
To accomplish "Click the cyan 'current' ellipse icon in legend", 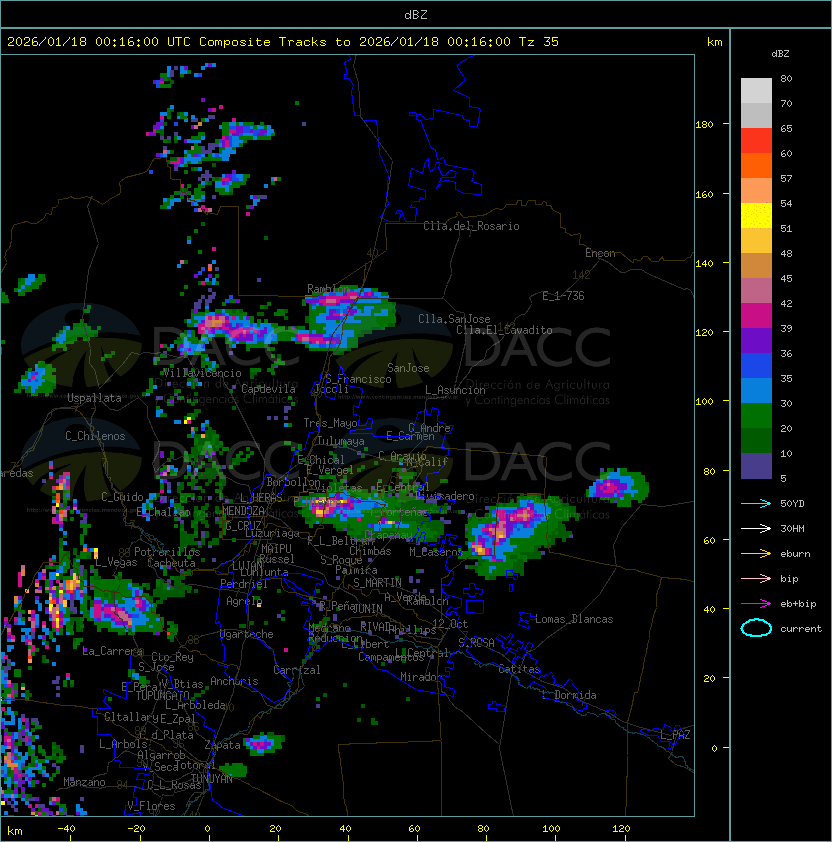I will [x=756, y=628].
